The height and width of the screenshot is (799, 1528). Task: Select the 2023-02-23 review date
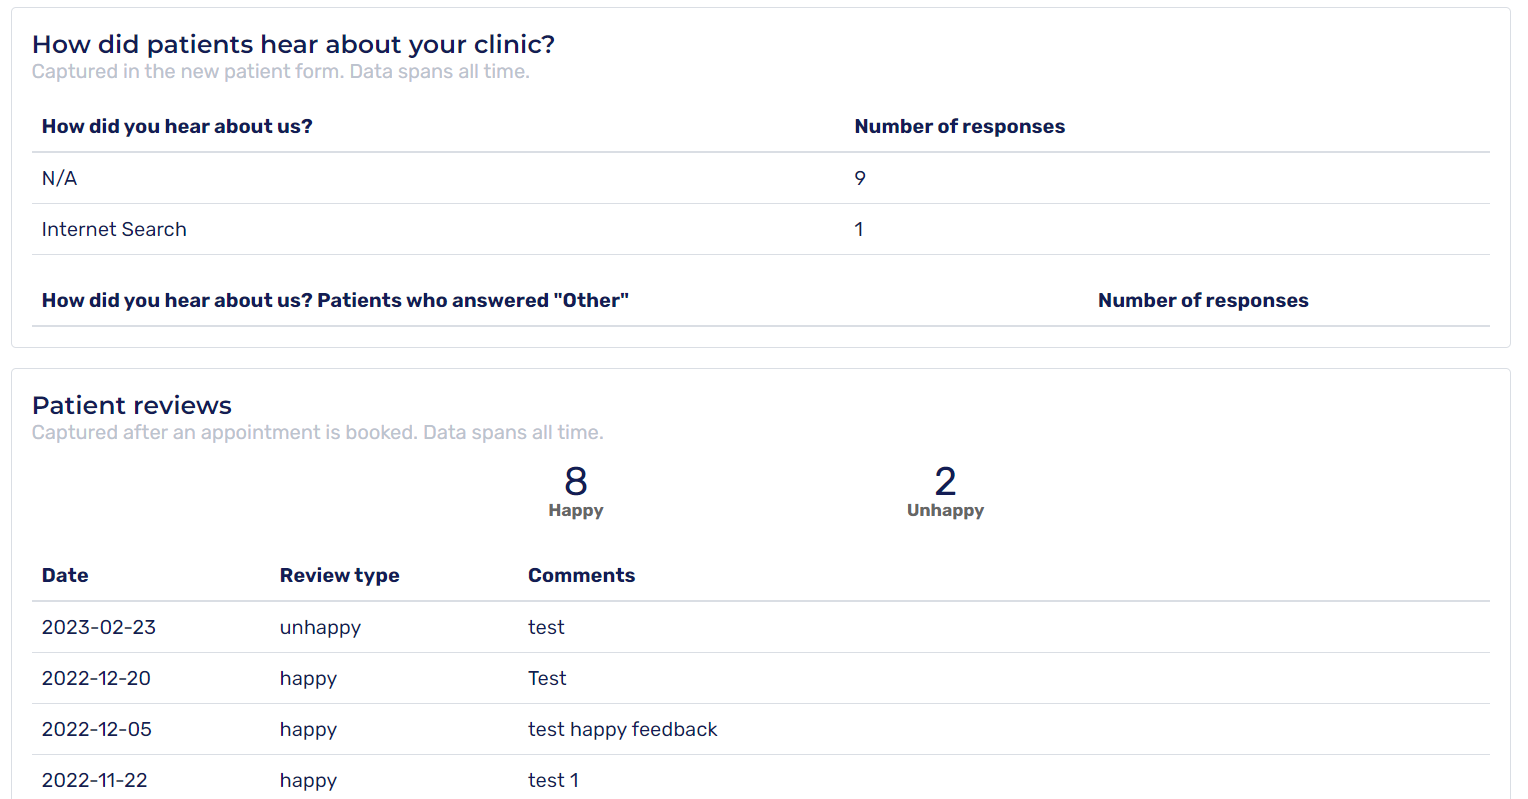tap(99, 628)
